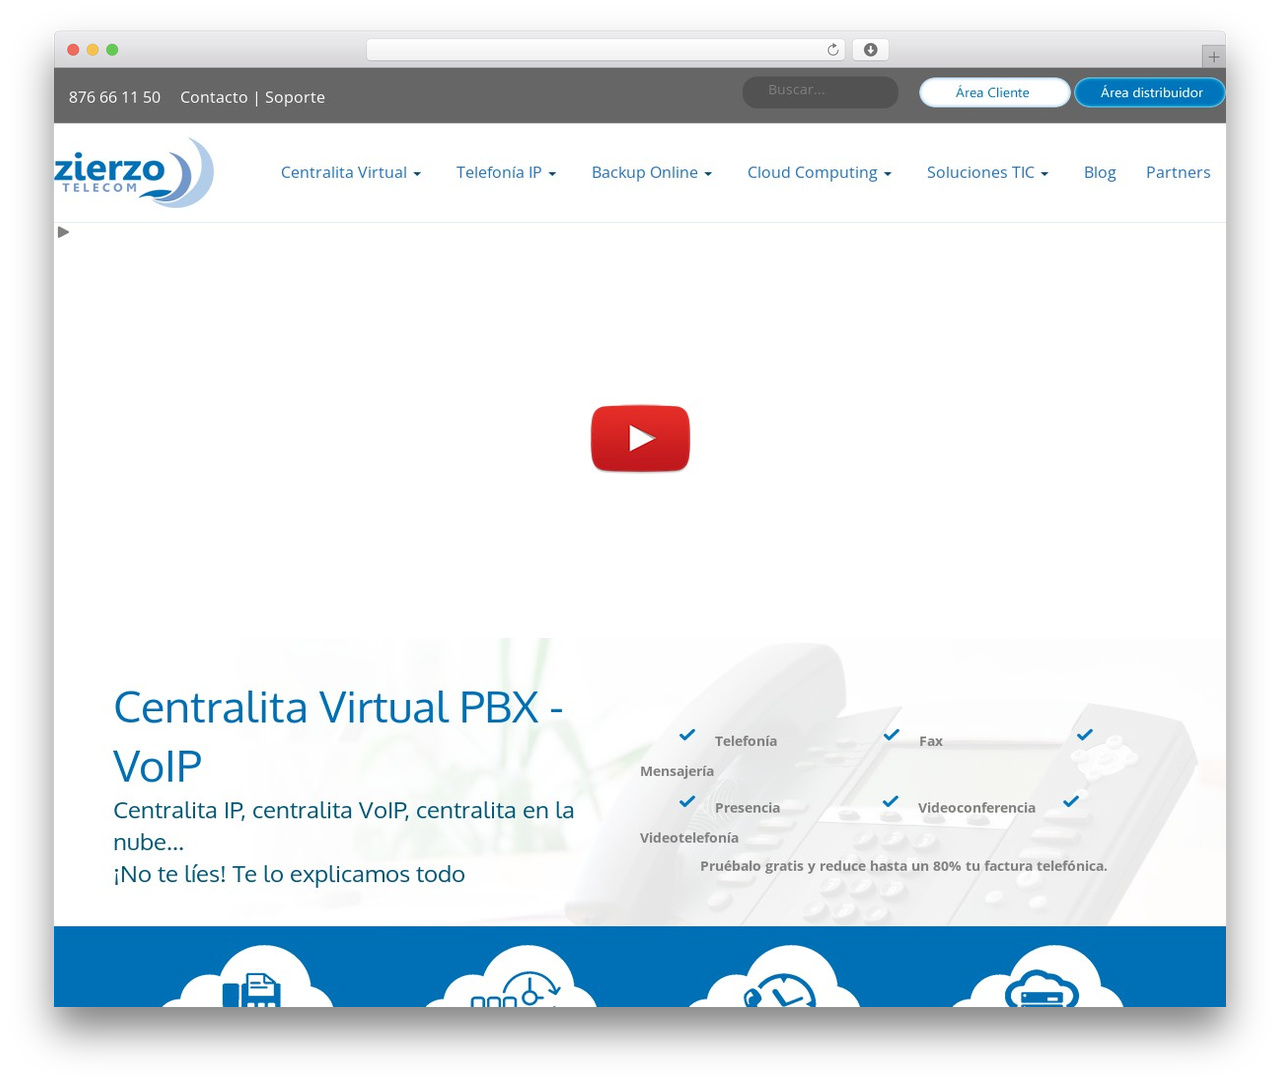1280x1084 pixels.
Task: Open the Área Cliente button
Action: (994, 92)
